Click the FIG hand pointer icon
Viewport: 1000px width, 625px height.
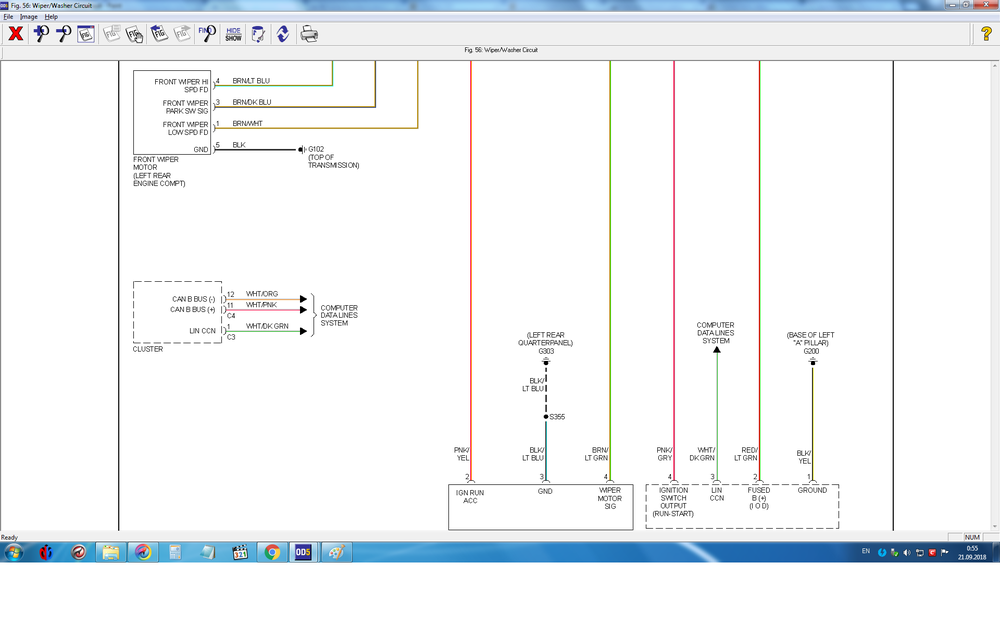pyautogui.click(x=135, y=34)
